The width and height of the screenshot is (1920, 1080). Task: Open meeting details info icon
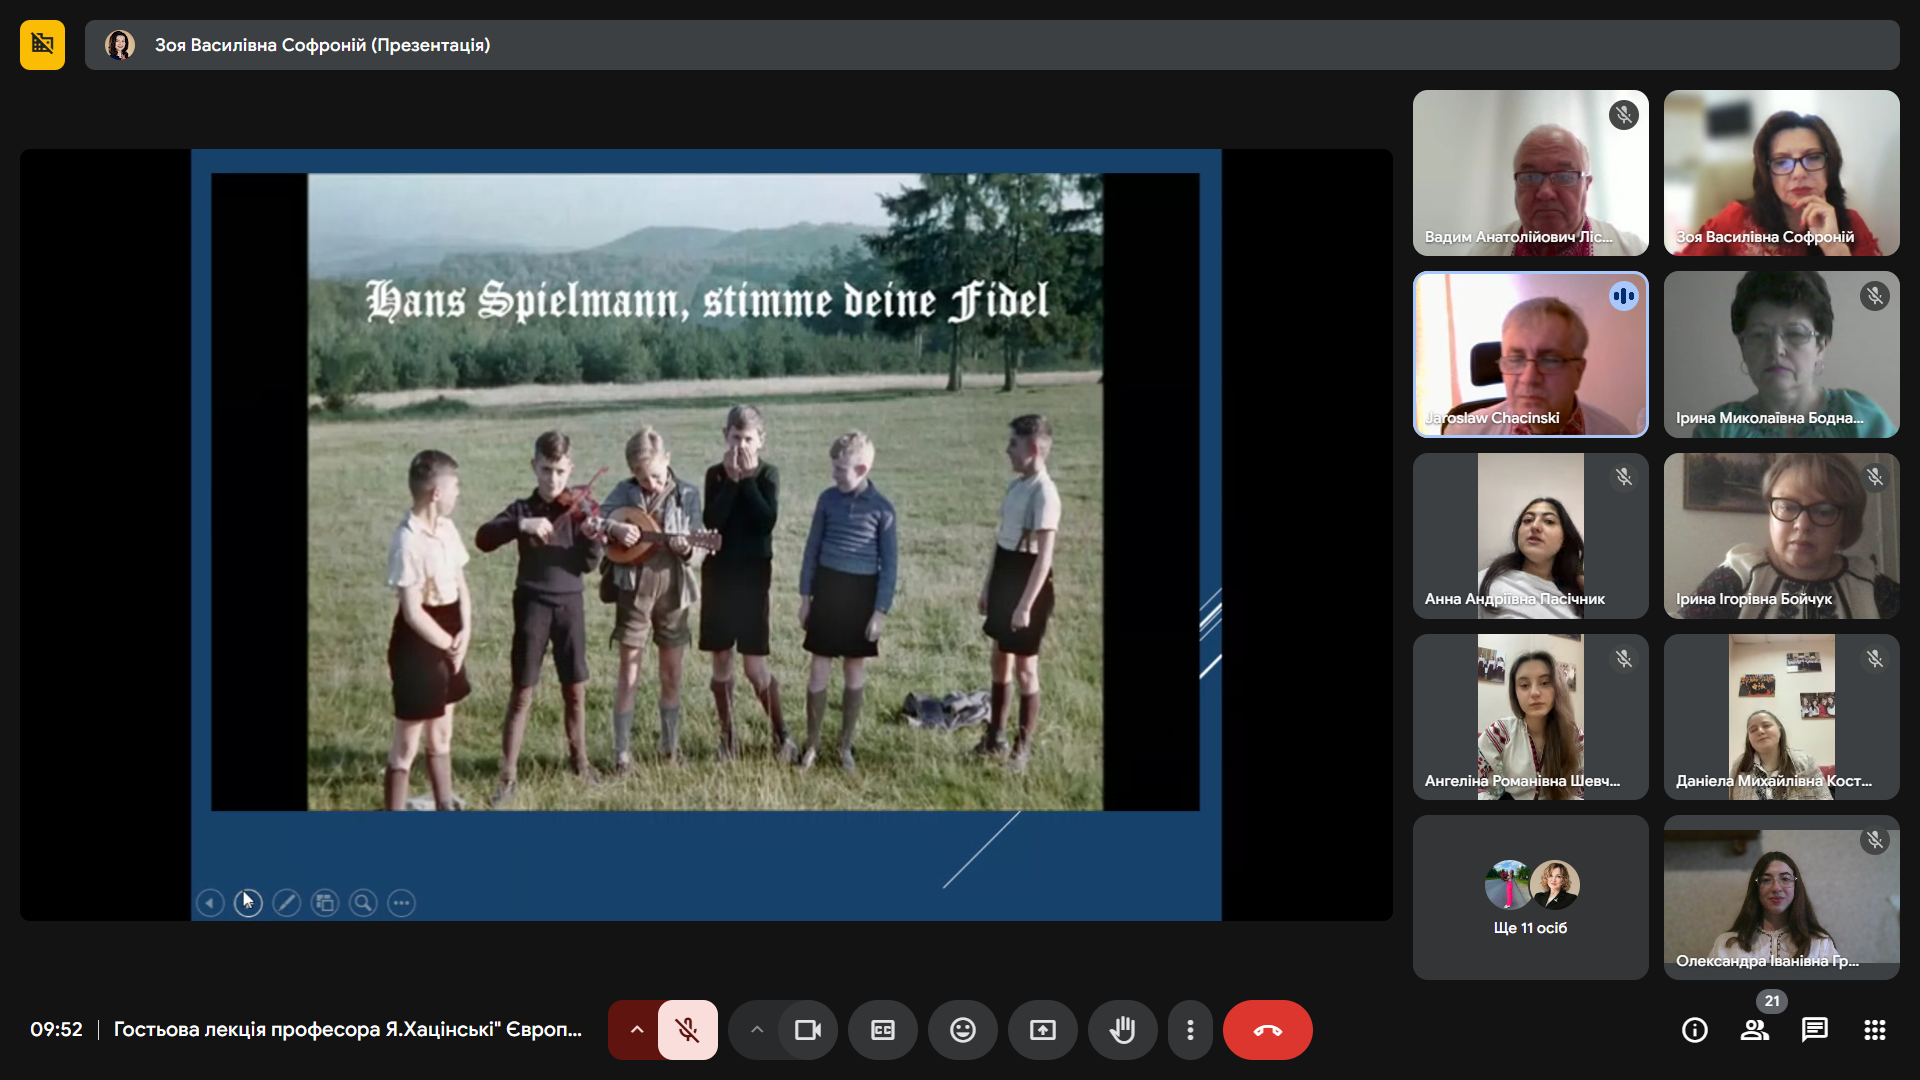(x=1695, y=1030)
